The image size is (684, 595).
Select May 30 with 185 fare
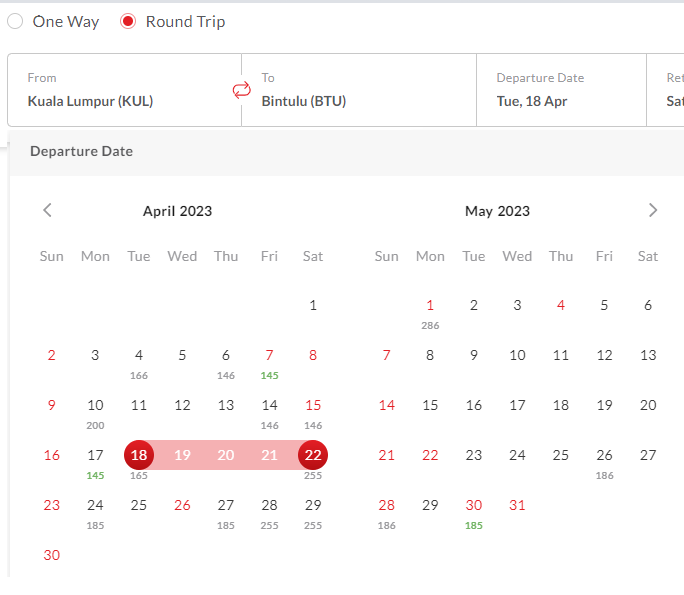tap(474, 510)
